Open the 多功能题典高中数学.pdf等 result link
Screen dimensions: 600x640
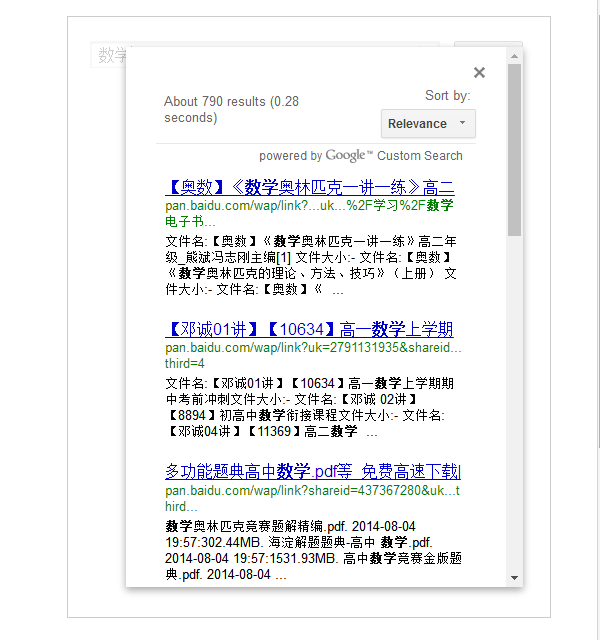(313, 471)
